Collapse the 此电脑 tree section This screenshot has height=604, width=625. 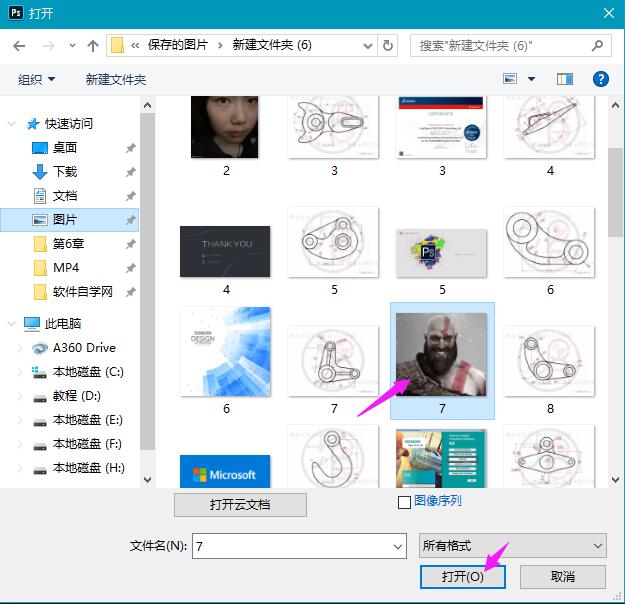pos(12,323)
